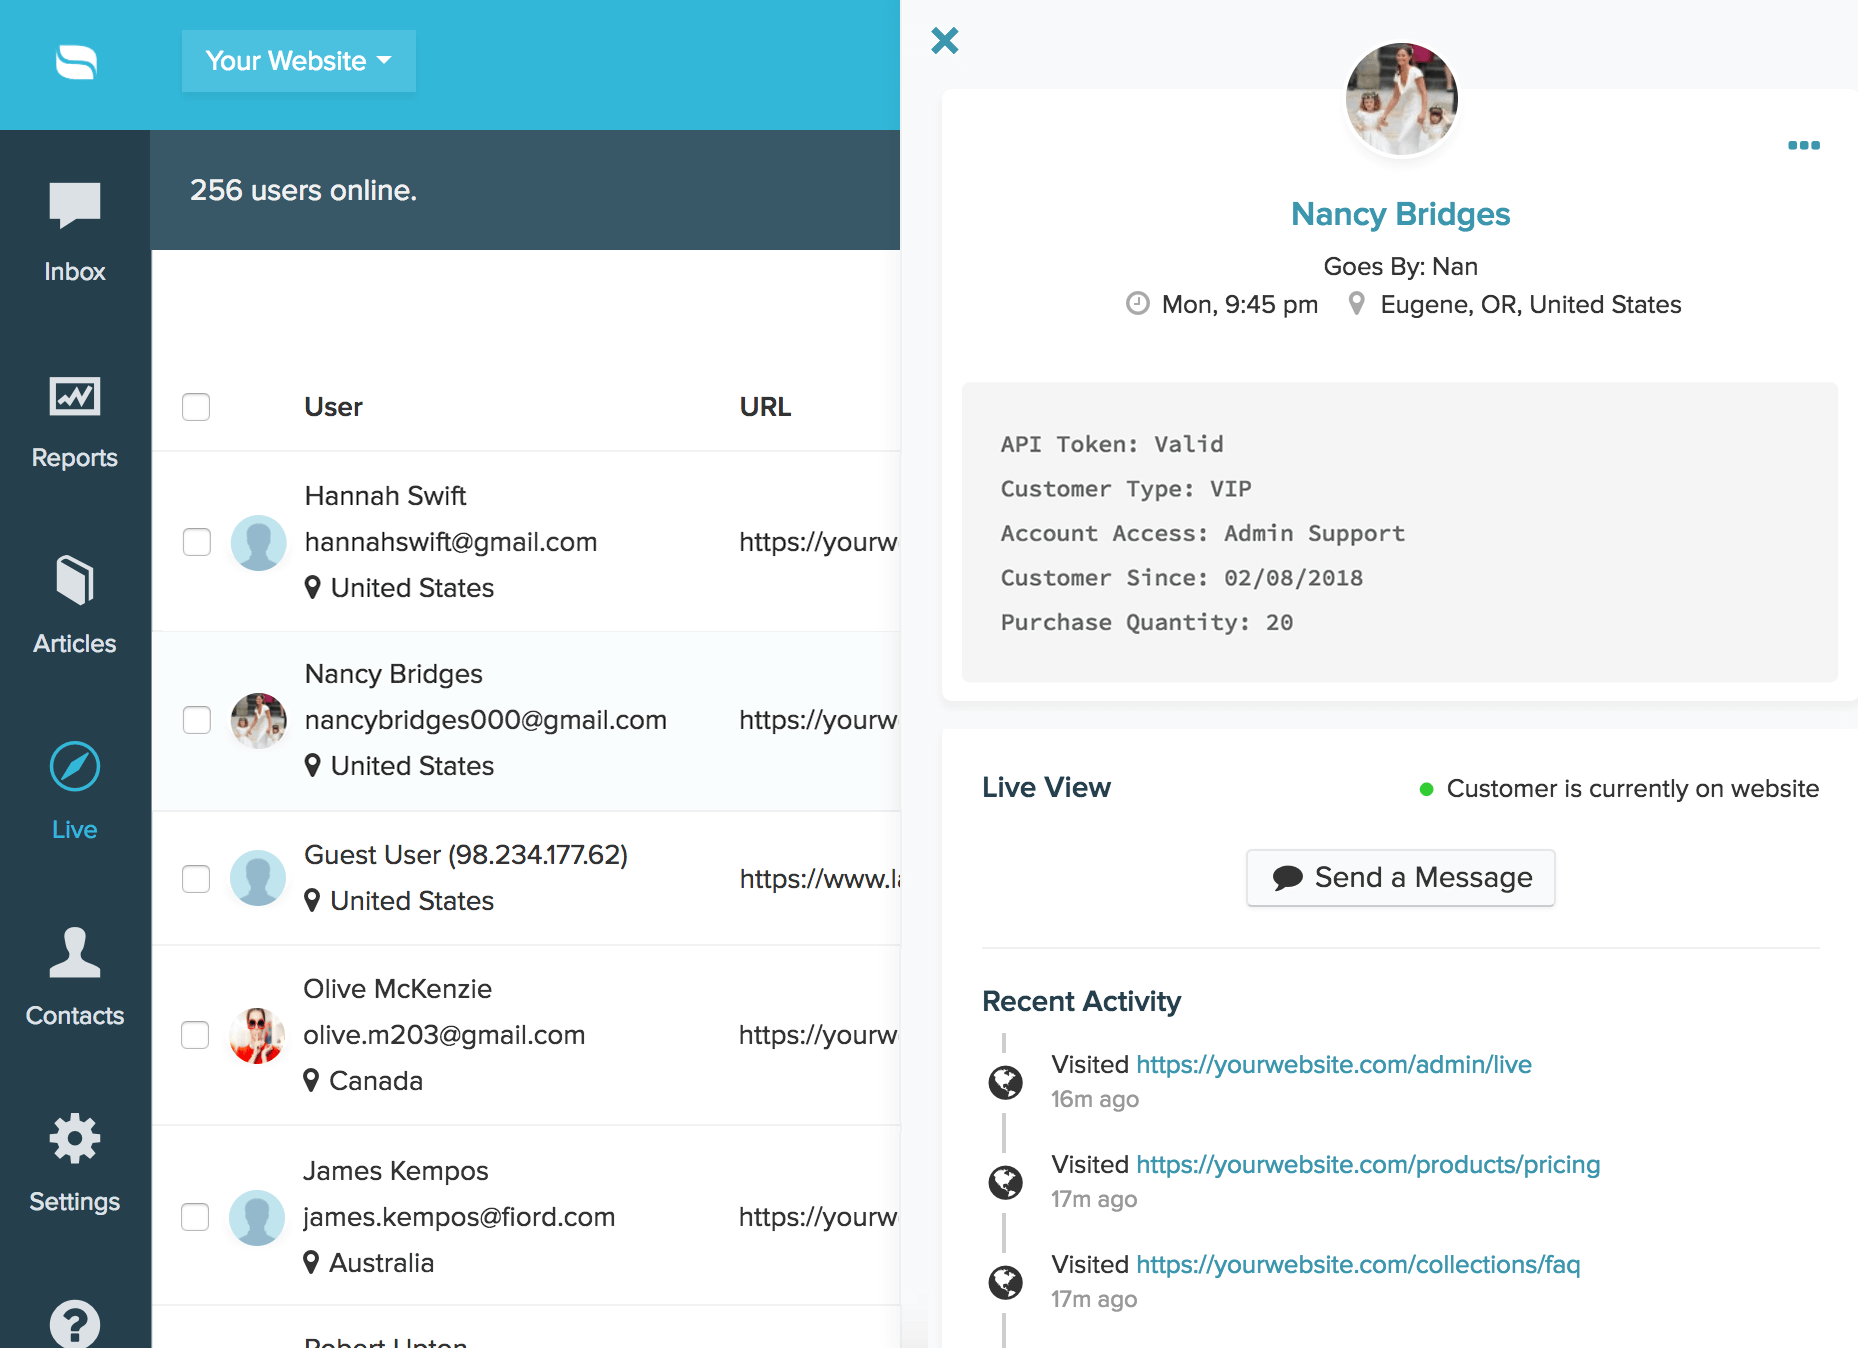Open the Reports chart icon
1858x1348 pixels.
tap(75, 397)
